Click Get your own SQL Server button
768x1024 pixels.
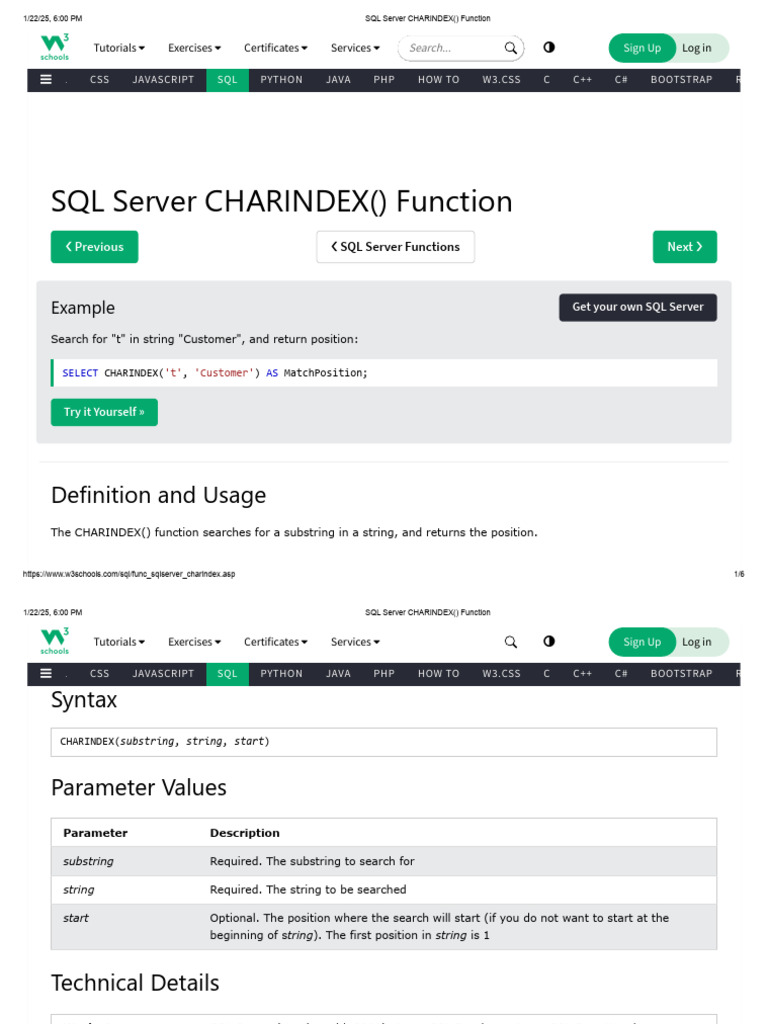637,308
